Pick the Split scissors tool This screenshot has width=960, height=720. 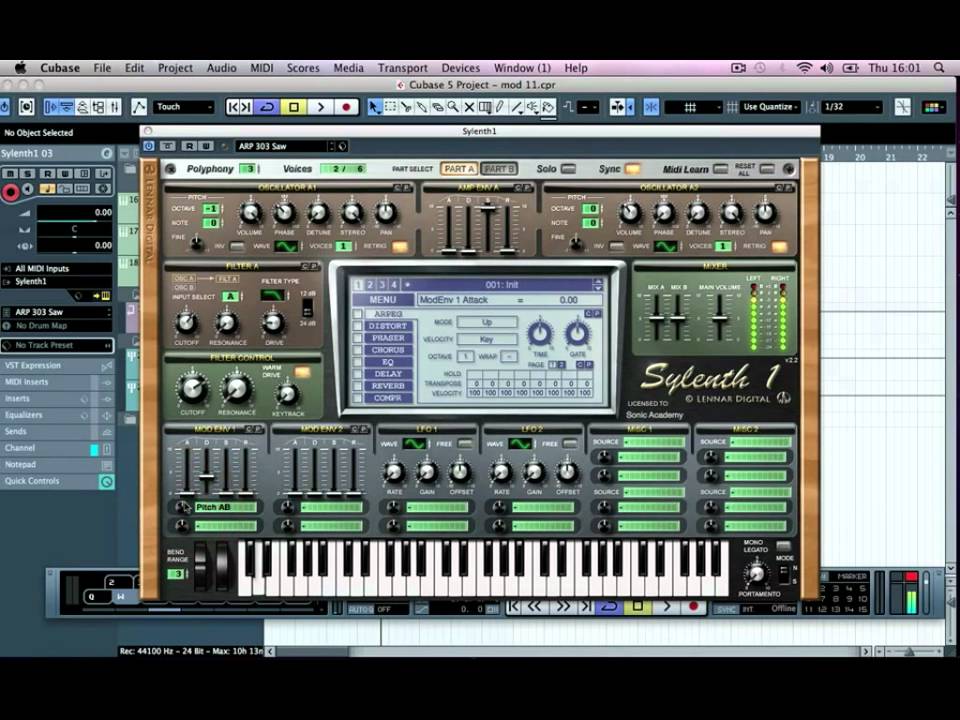click(x=406, y=107)
